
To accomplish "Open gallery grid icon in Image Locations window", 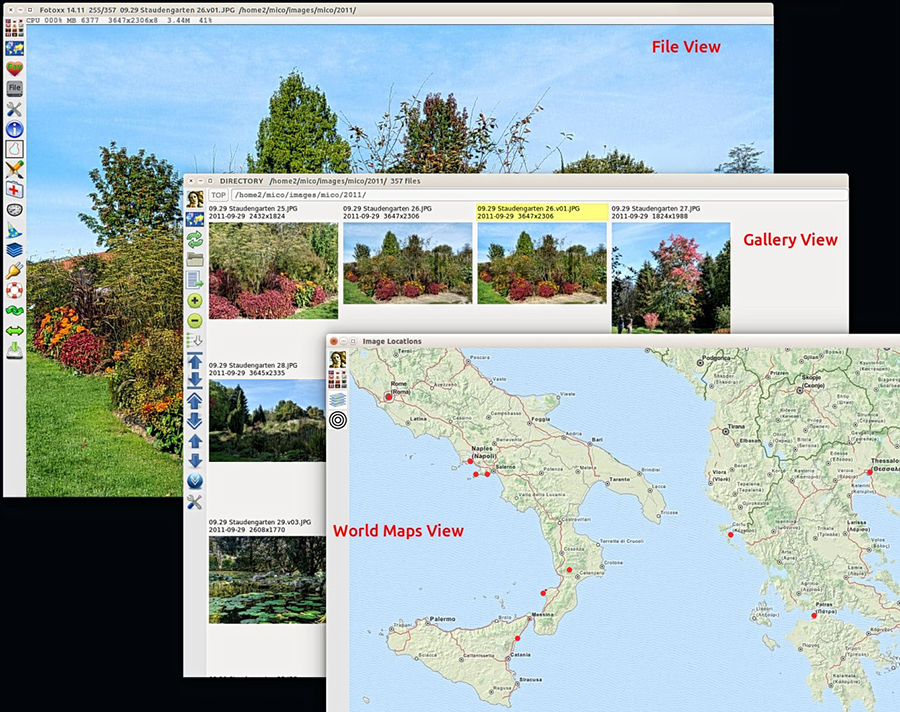I will coord(338,379).
